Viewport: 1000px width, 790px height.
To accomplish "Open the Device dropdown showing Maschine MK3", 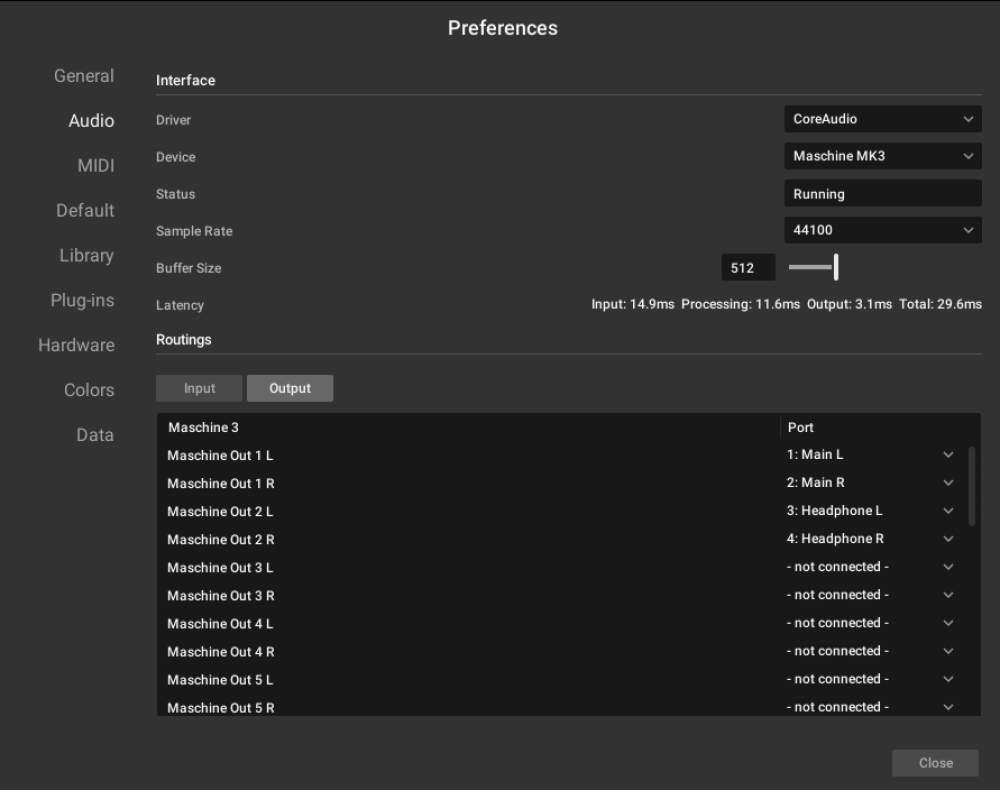I will [883, 156].
